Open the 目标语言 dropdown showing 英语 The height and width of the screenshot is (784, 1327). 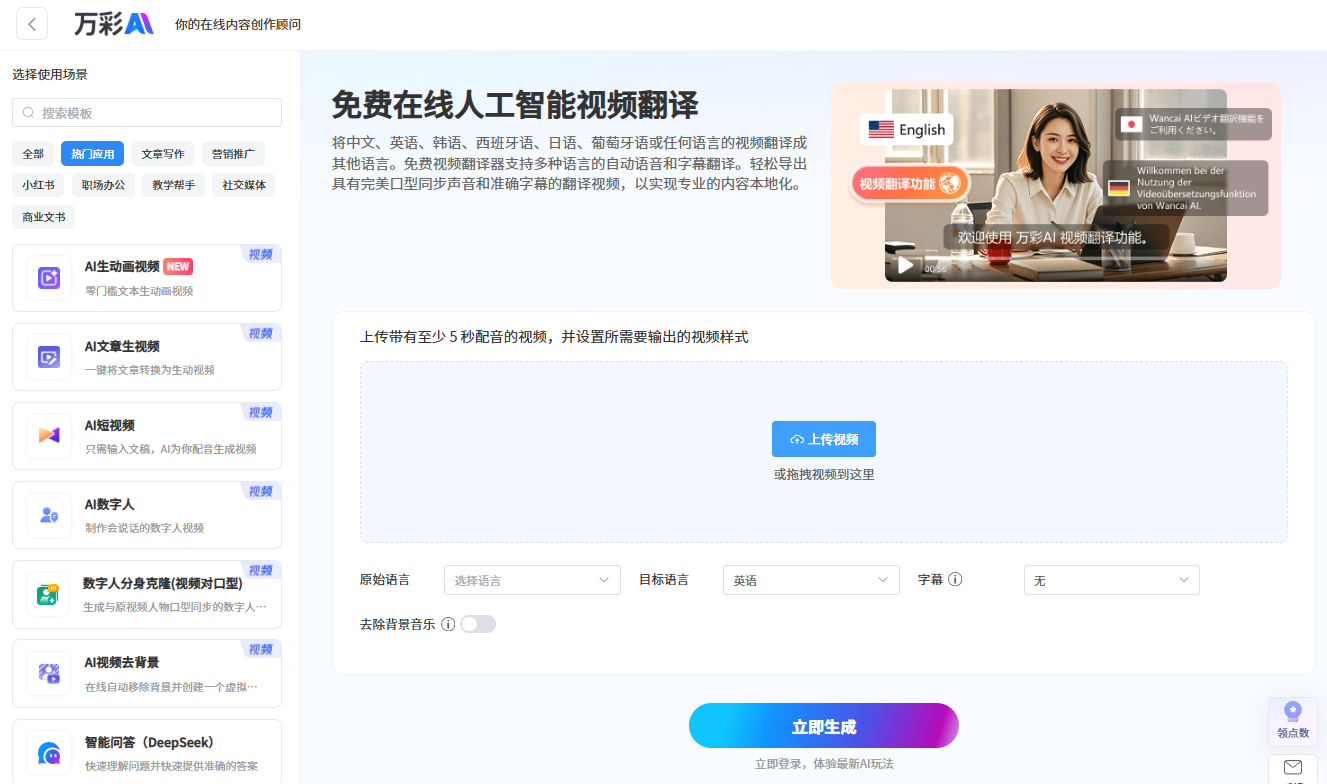811,580
